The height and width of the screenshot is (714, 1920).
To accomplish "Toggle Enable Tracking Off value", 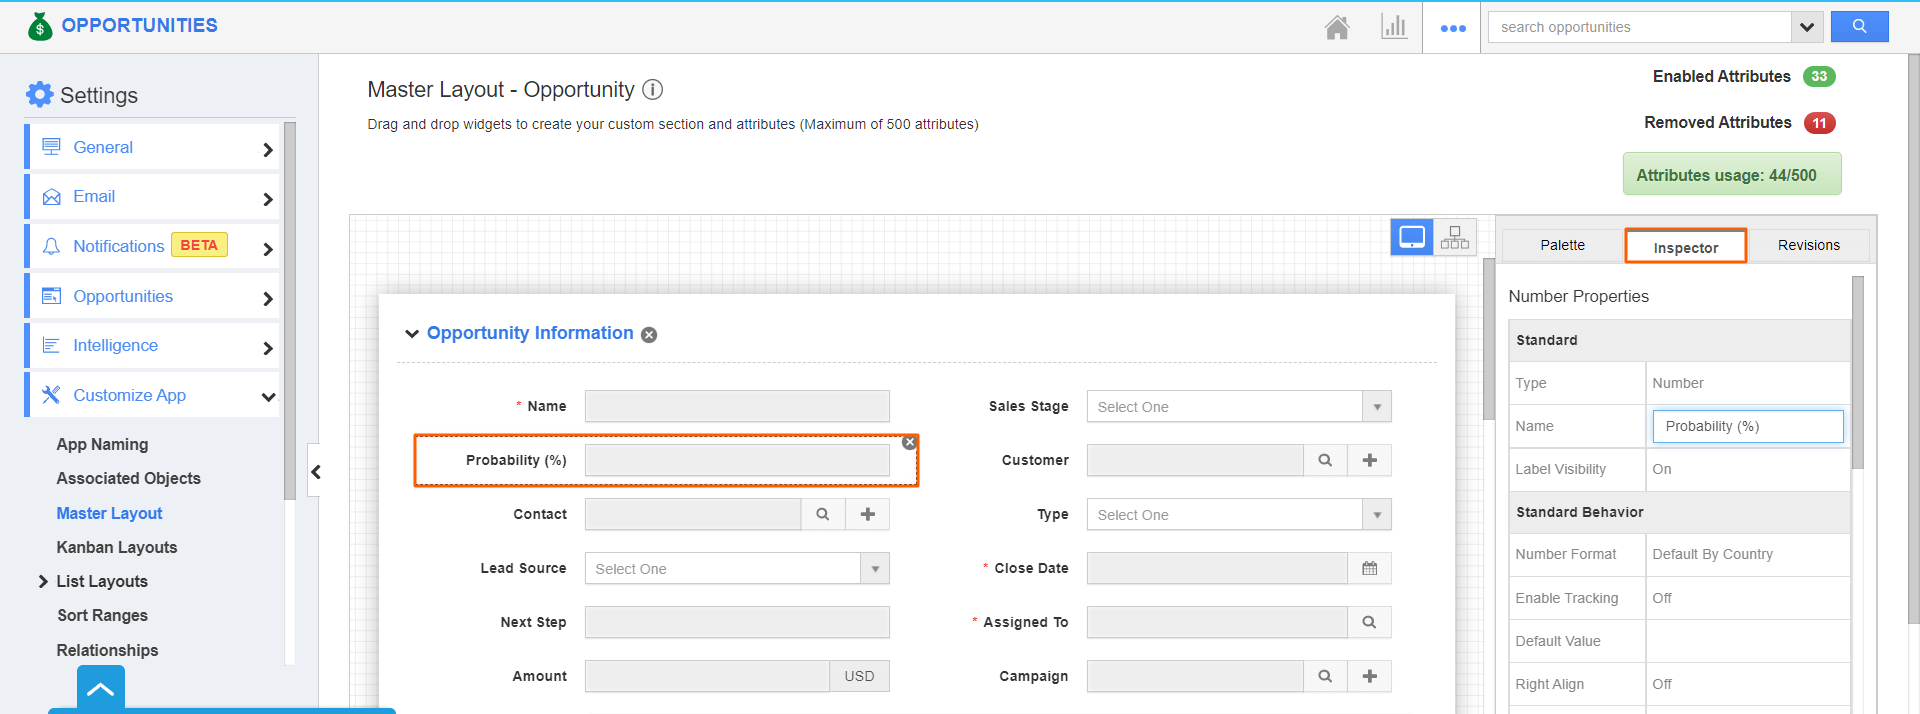I will pos(1662,598).
